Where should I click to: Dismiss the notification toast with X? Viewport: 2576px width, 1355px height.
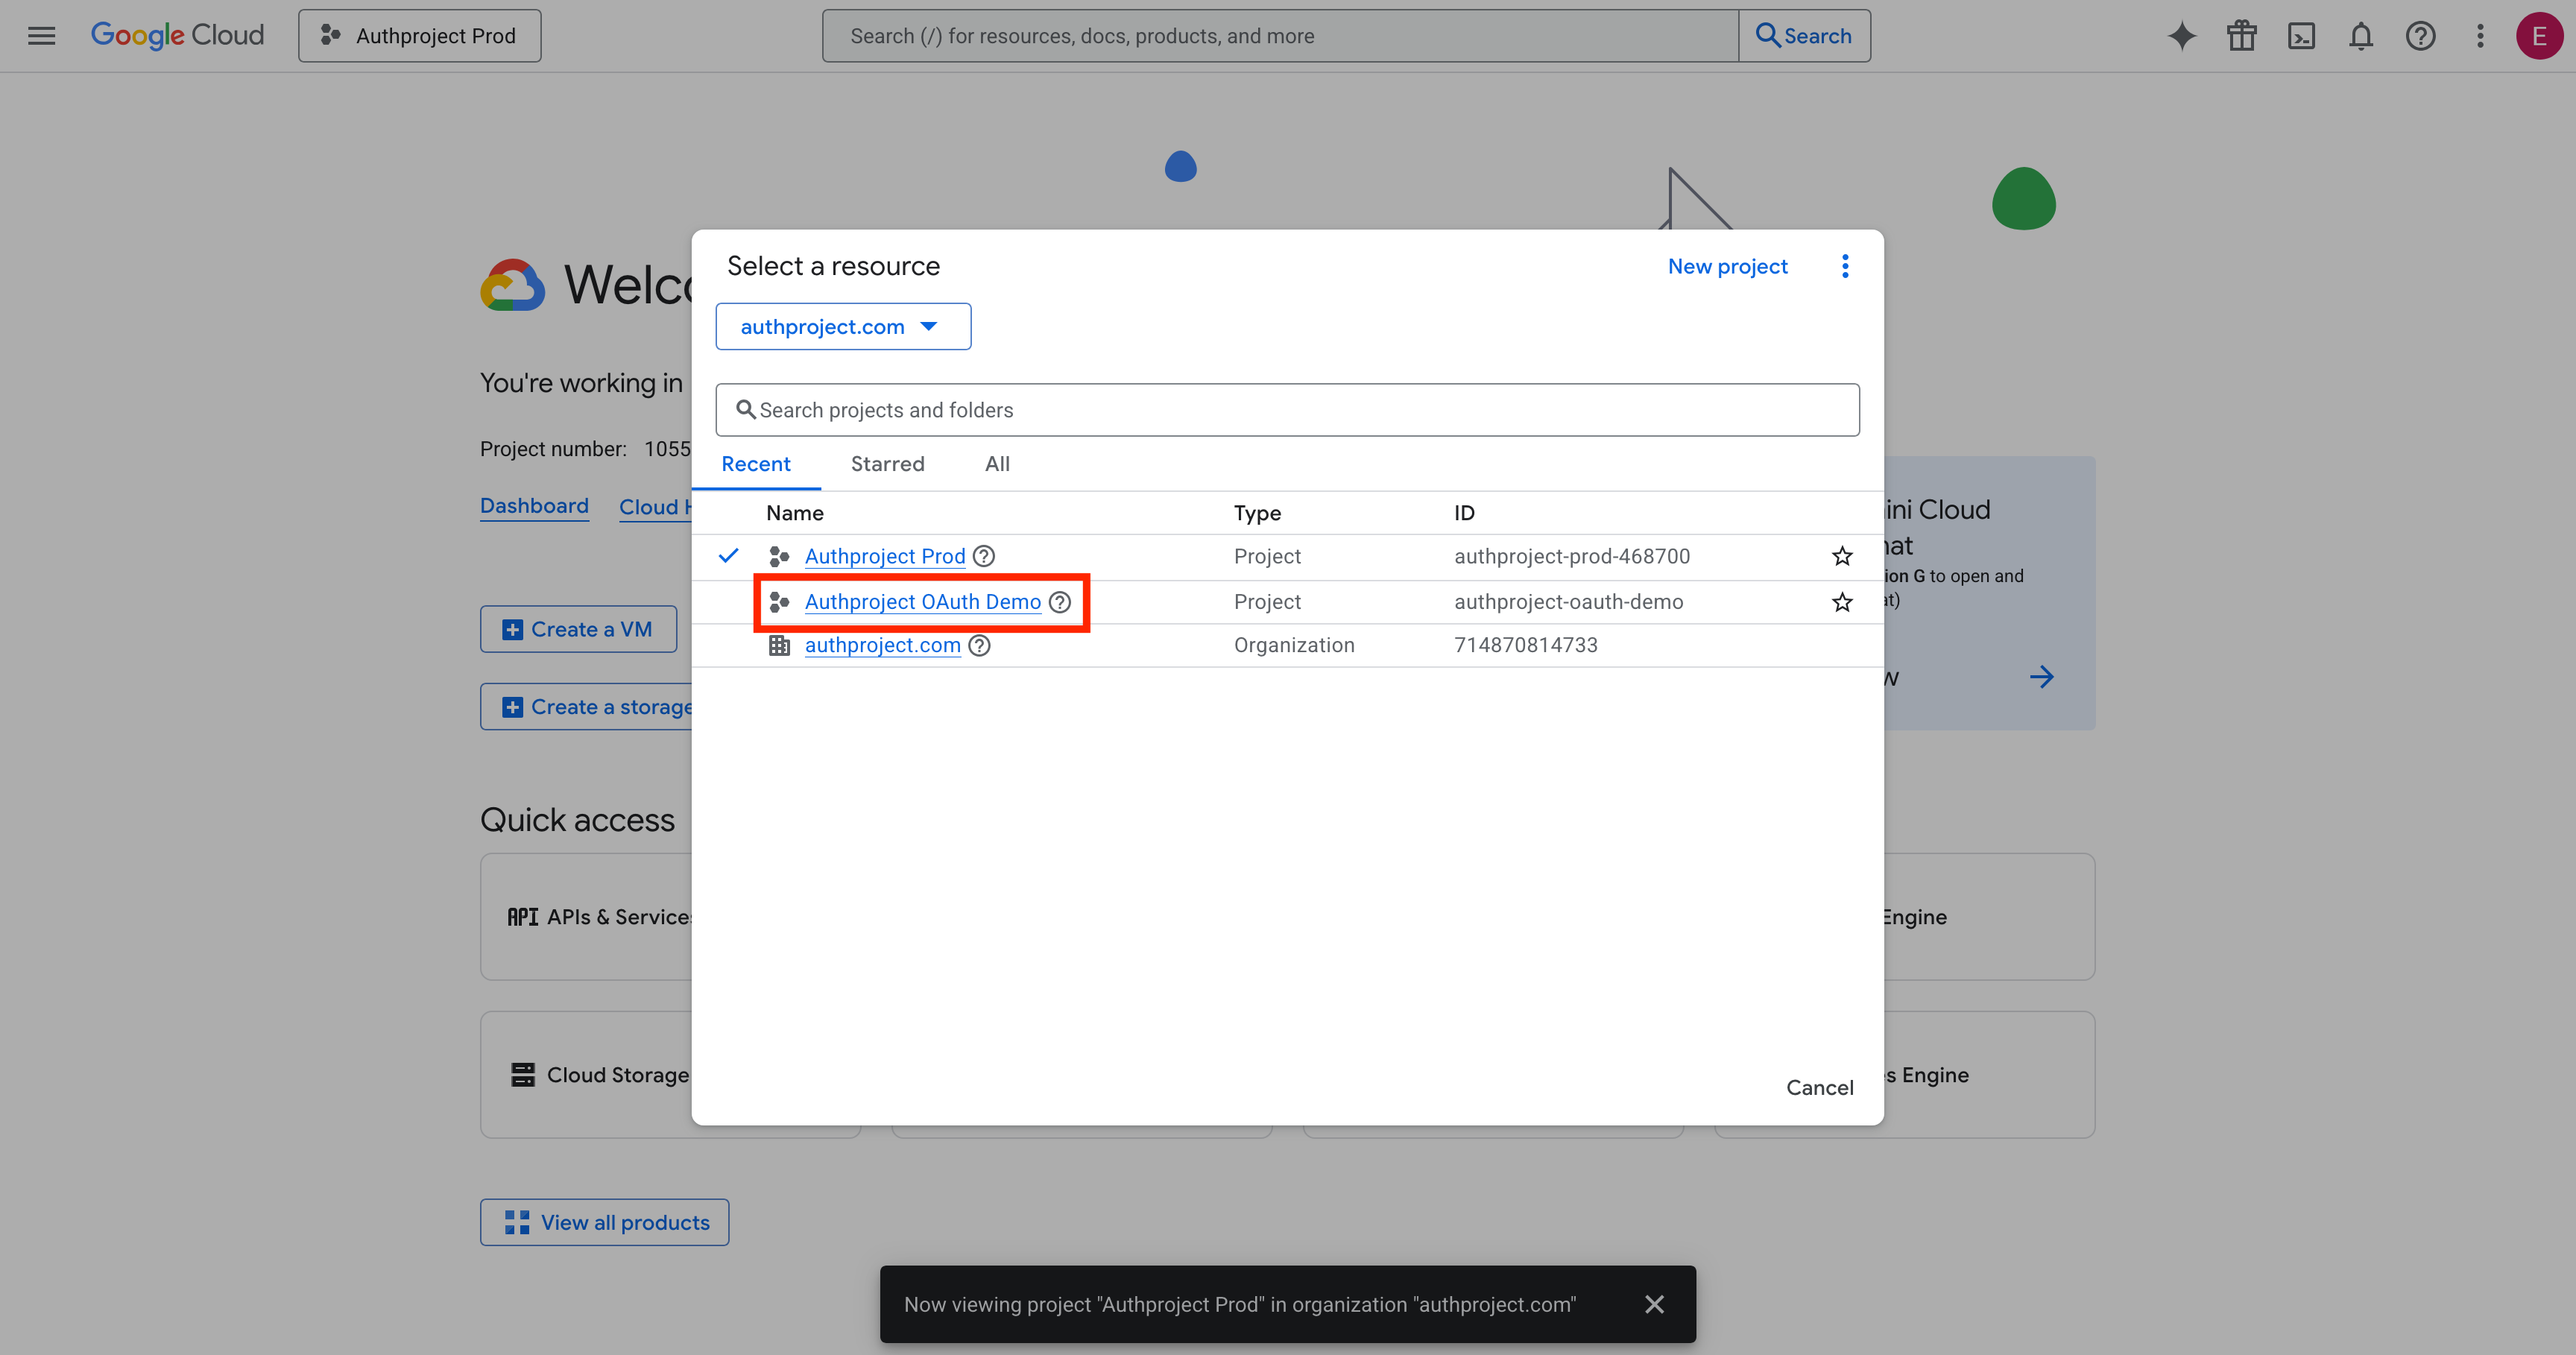point(1654,1304)
